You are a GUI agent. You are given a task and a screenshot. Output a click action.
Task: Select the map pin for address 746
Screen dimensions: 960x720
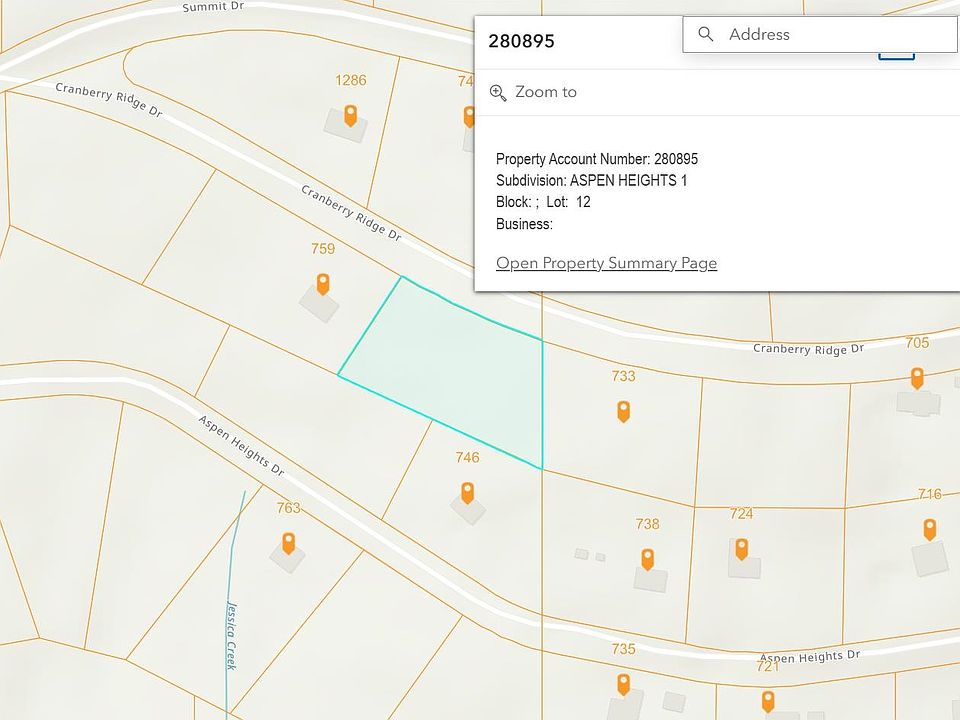pos(467,493)
